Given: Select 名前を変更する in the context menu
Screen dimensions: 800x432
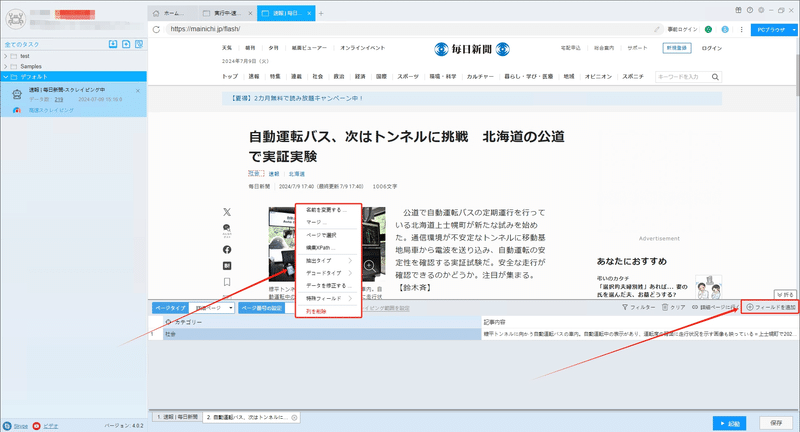Looking at the screenshot, I should (328, 210).
